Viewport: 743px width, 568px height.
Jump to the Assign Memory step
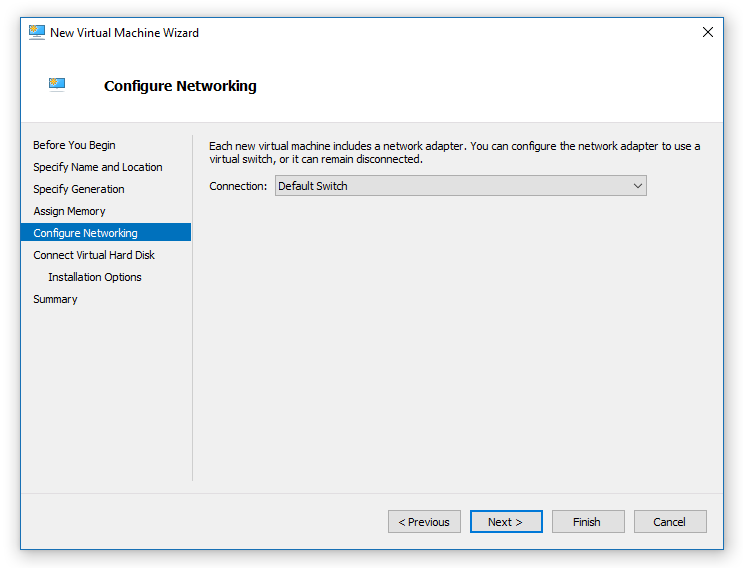click(x=69, y=211)
